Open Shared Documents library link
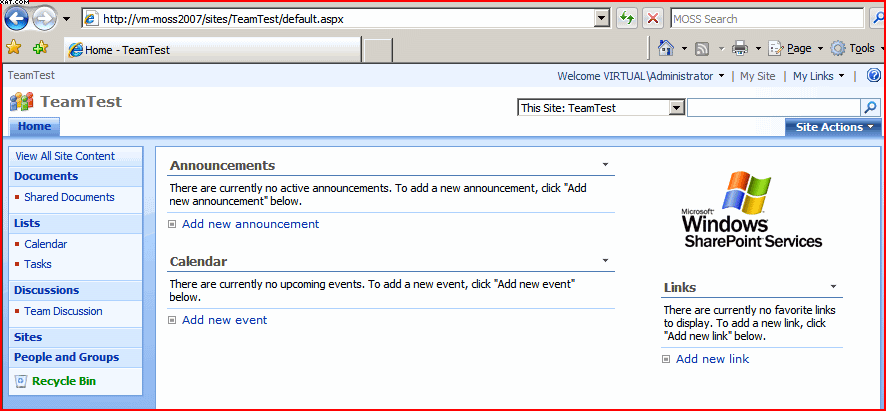 coord(69,197)
